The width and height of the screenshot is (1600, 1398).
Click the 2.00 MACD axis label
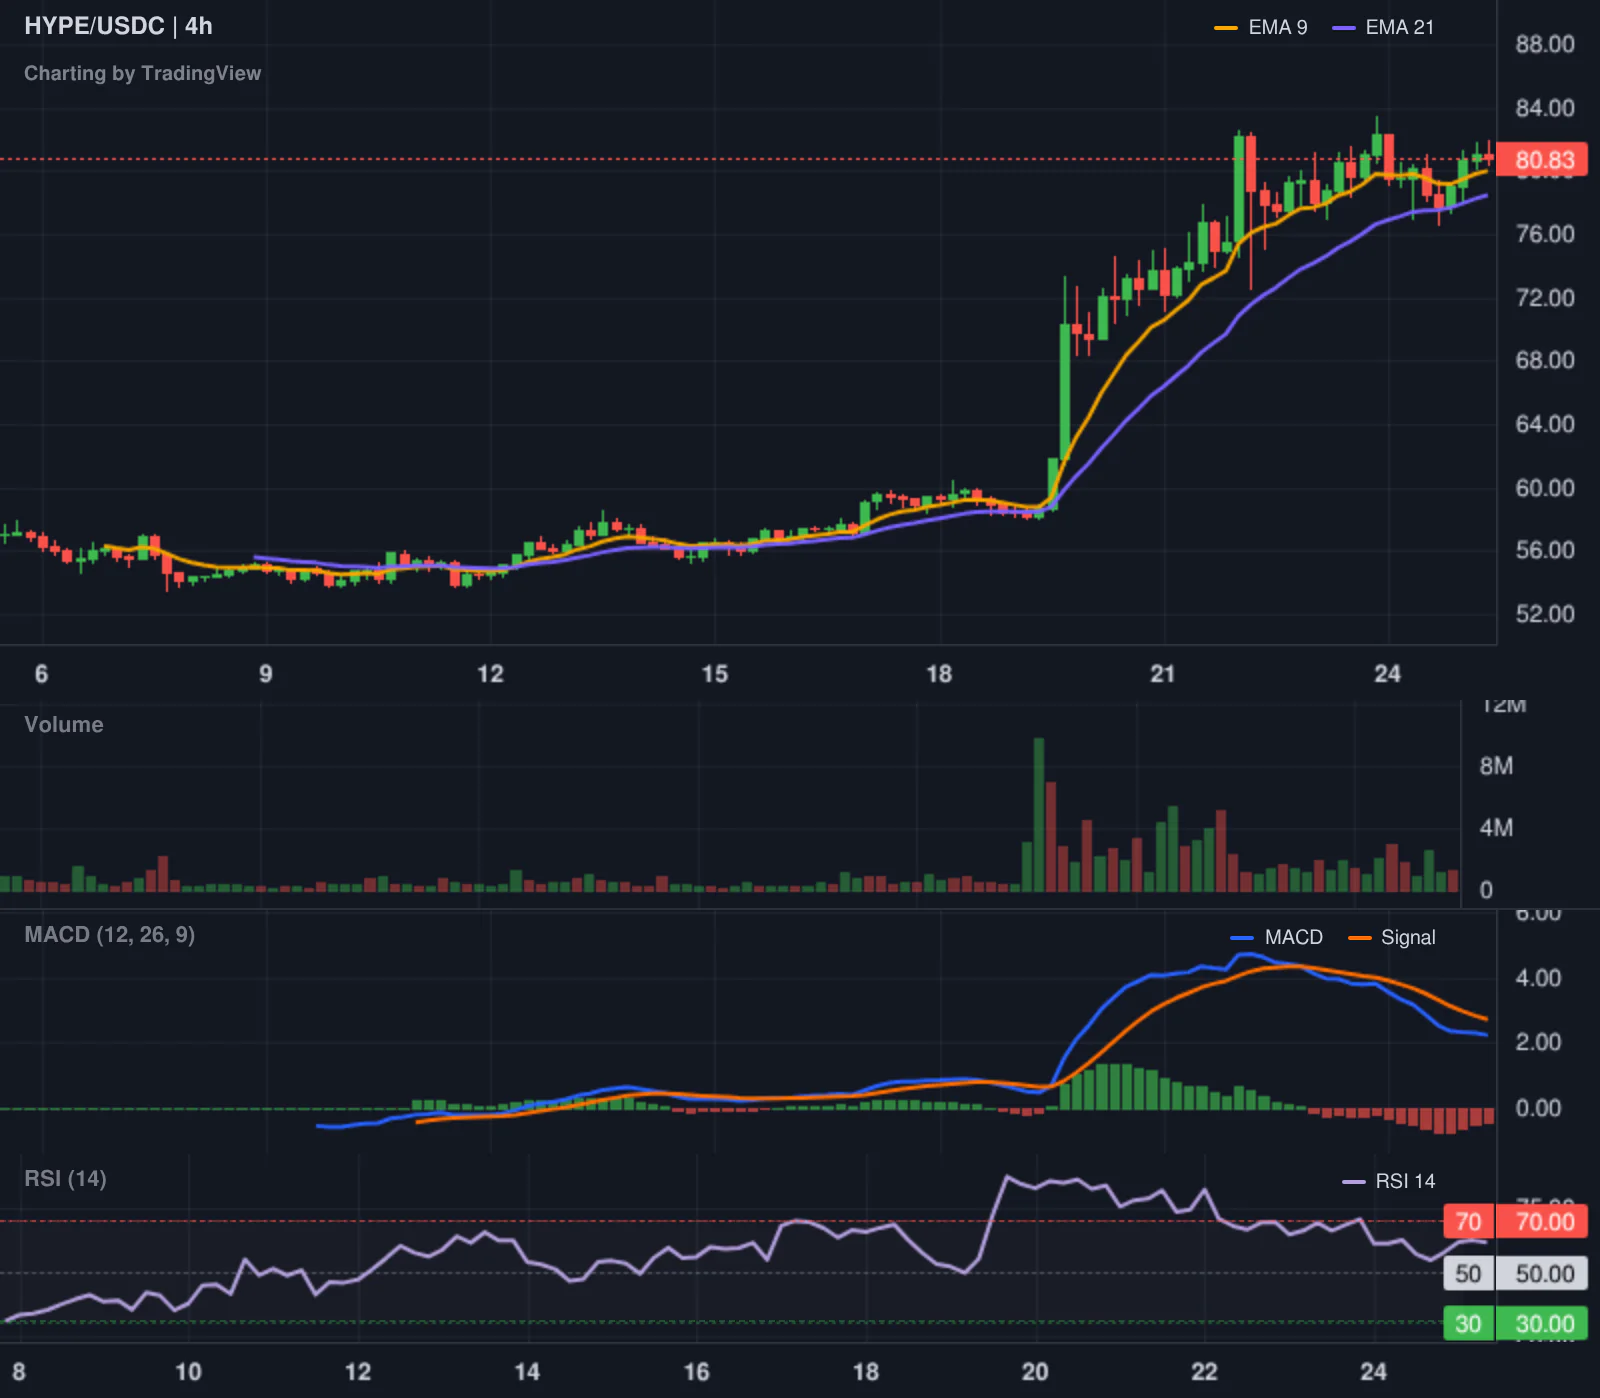click(x=1538, y=1042)
